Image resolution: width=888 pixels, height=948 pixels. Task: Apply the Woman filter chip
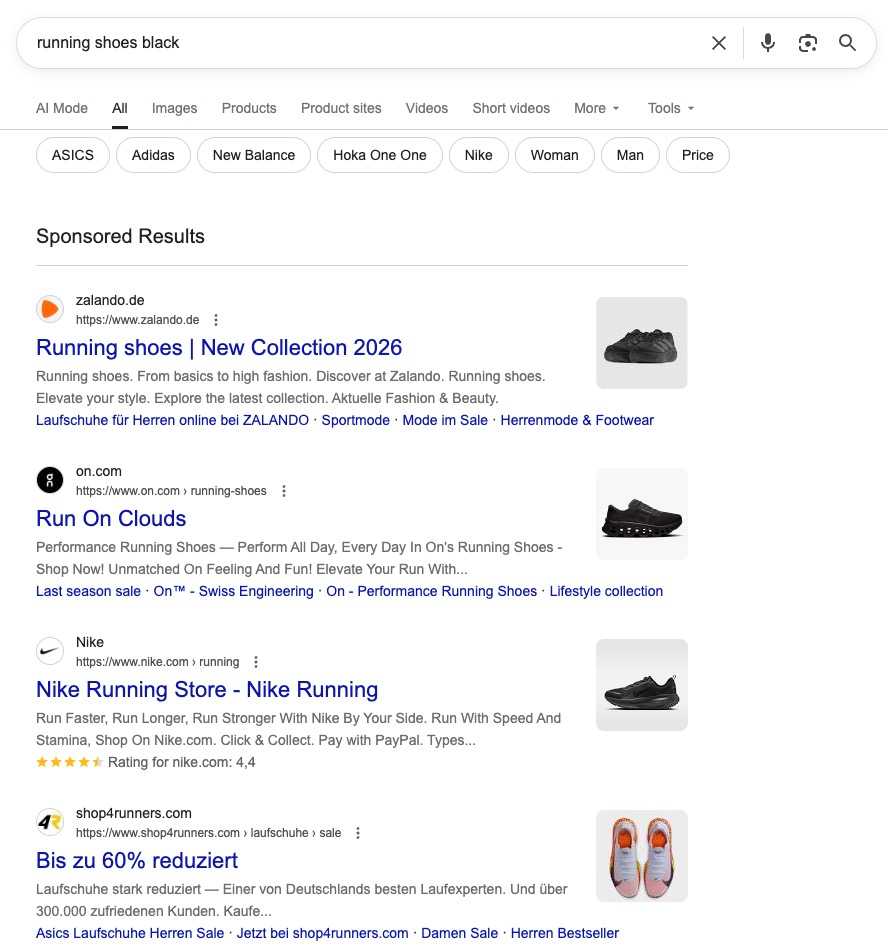tap(554, 155)
